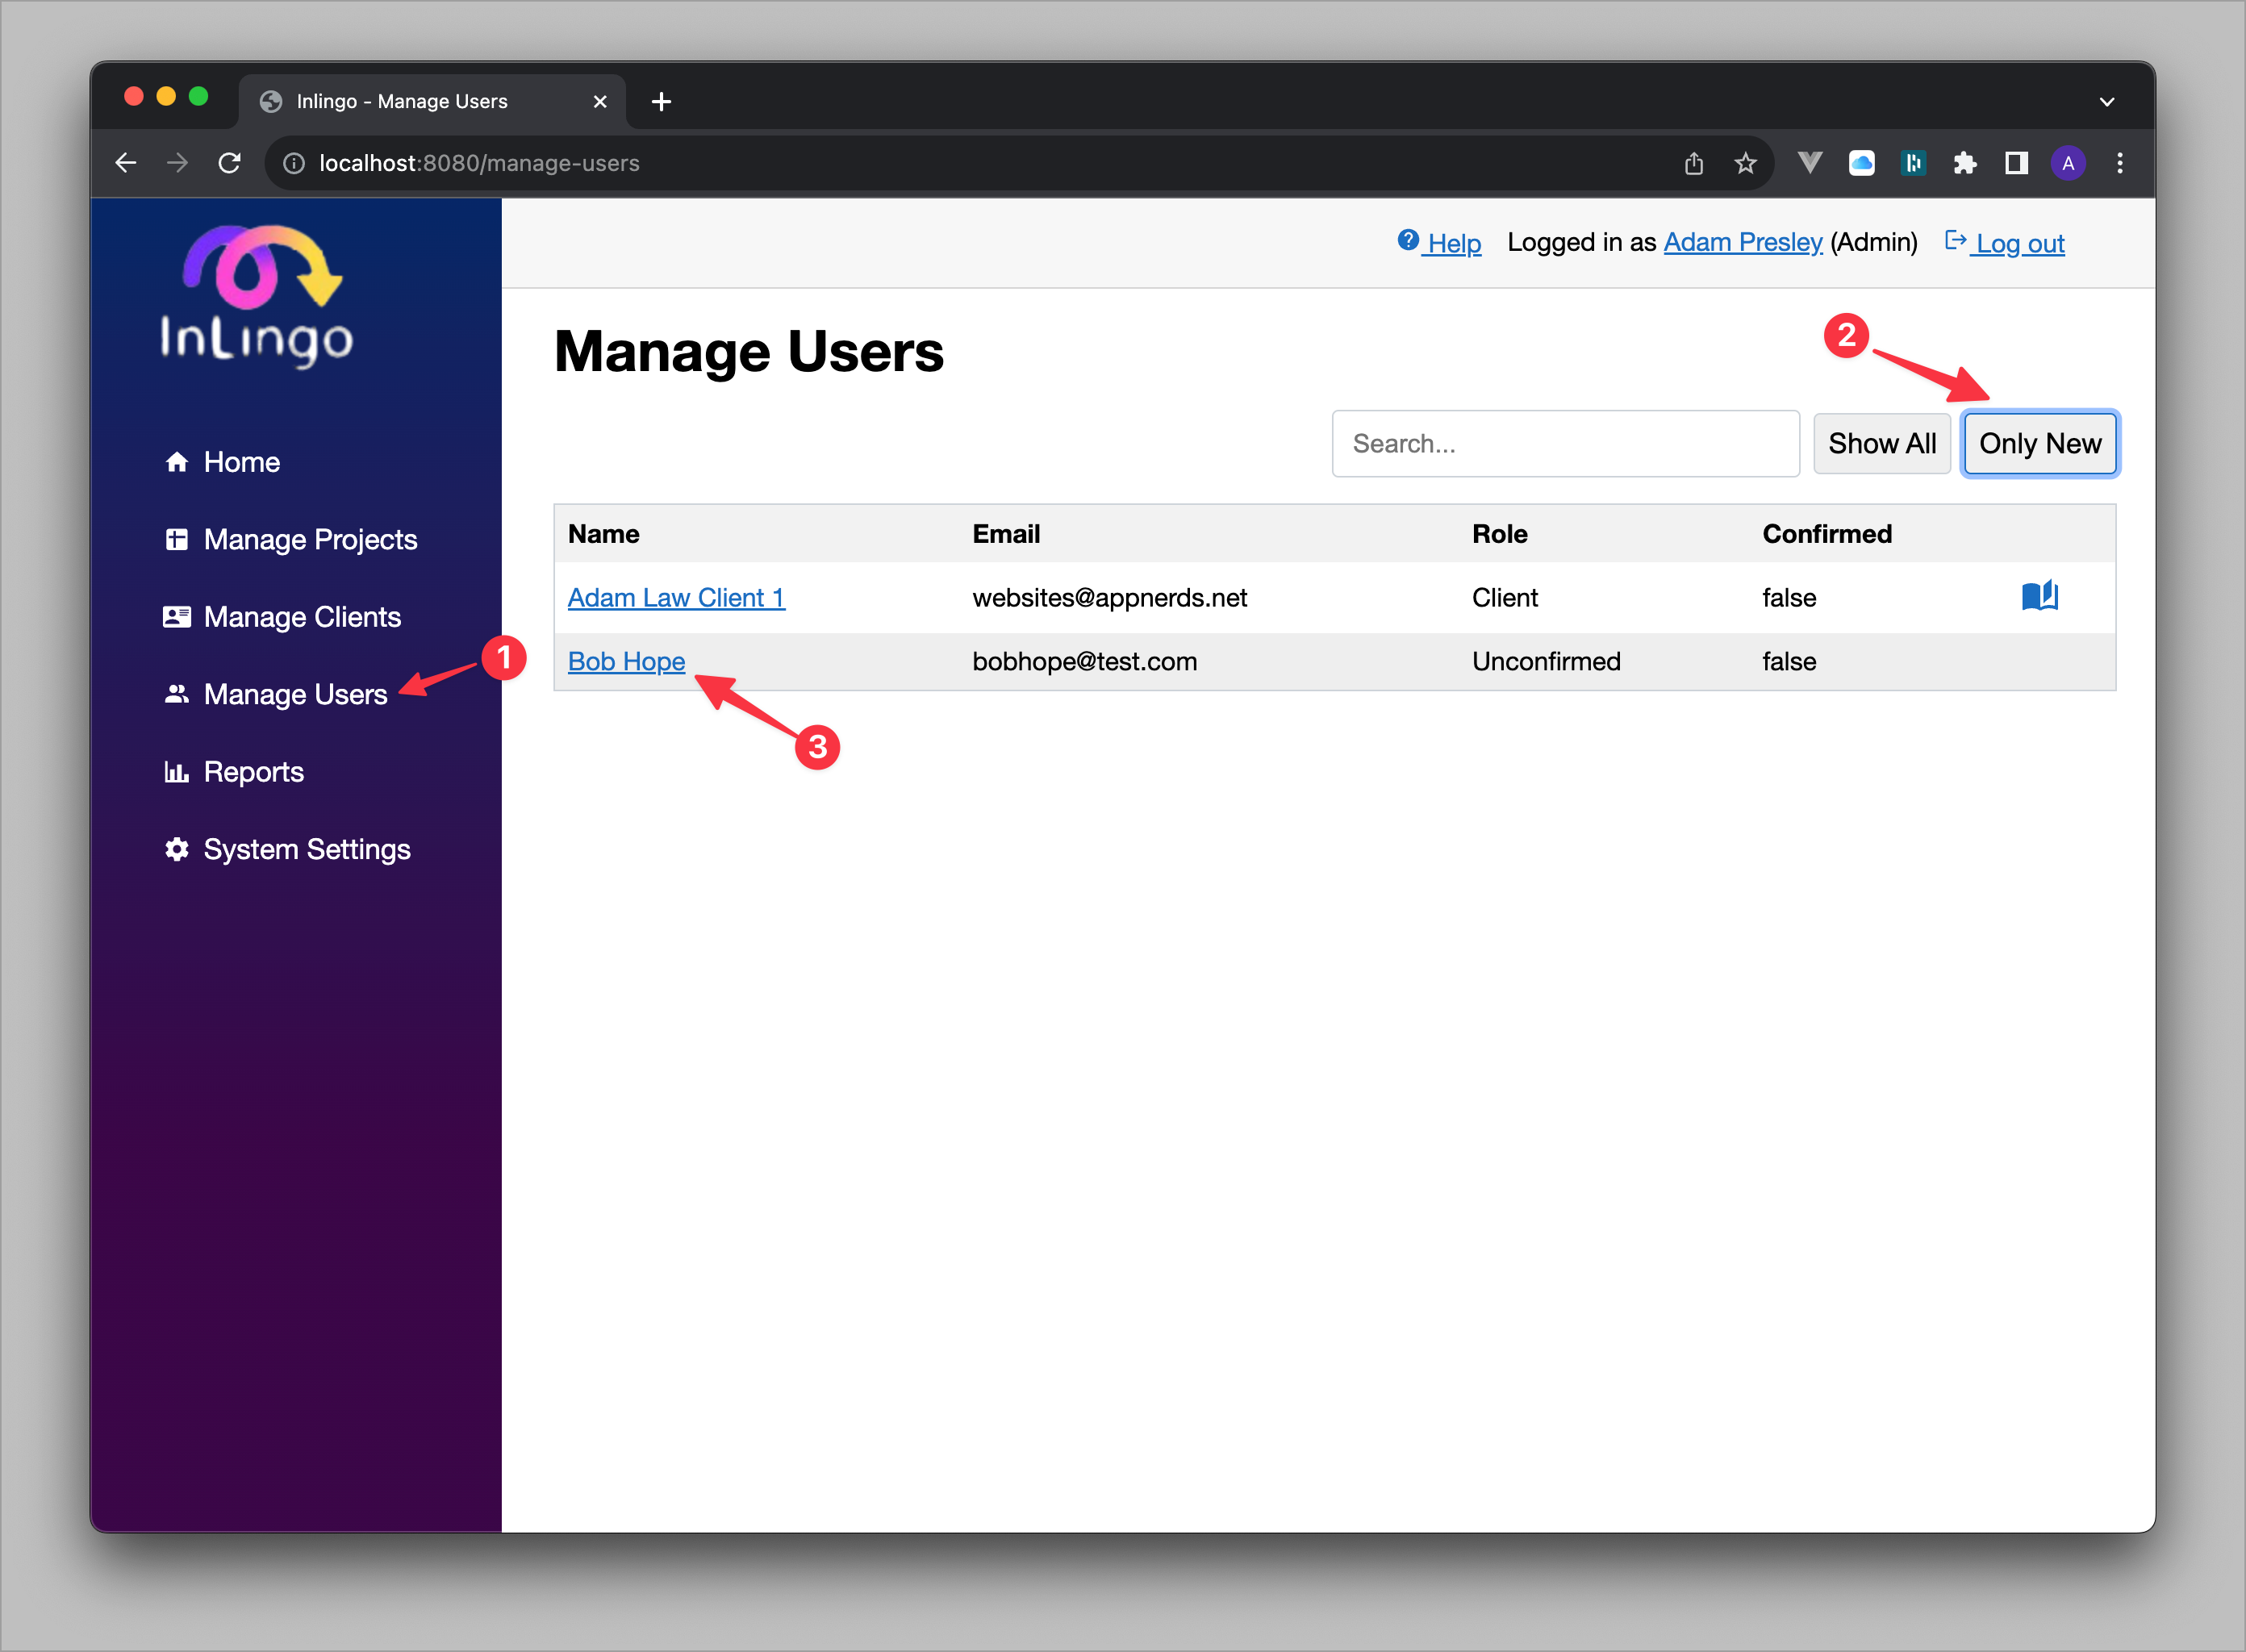The width and height of the screenshot is (2246, 1652).
Task: Enable the Only New filter
Action: point(2039,443)
